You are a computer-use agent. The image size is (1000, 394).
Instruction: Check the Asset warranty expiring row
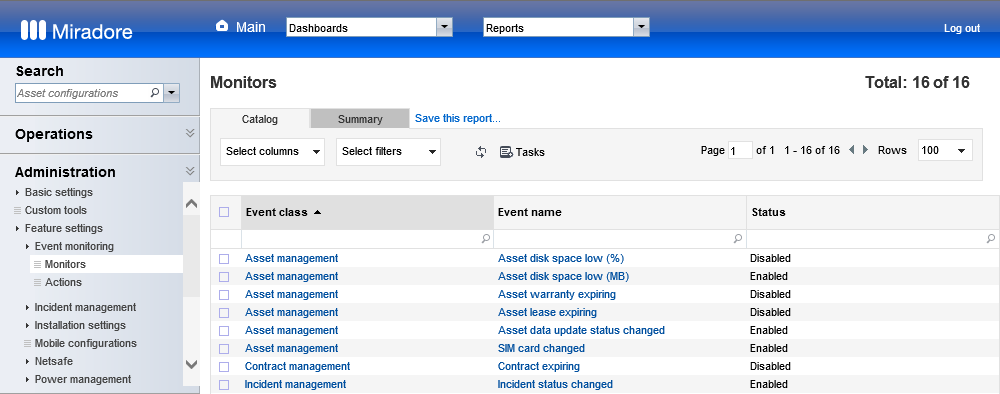[224, 295]
